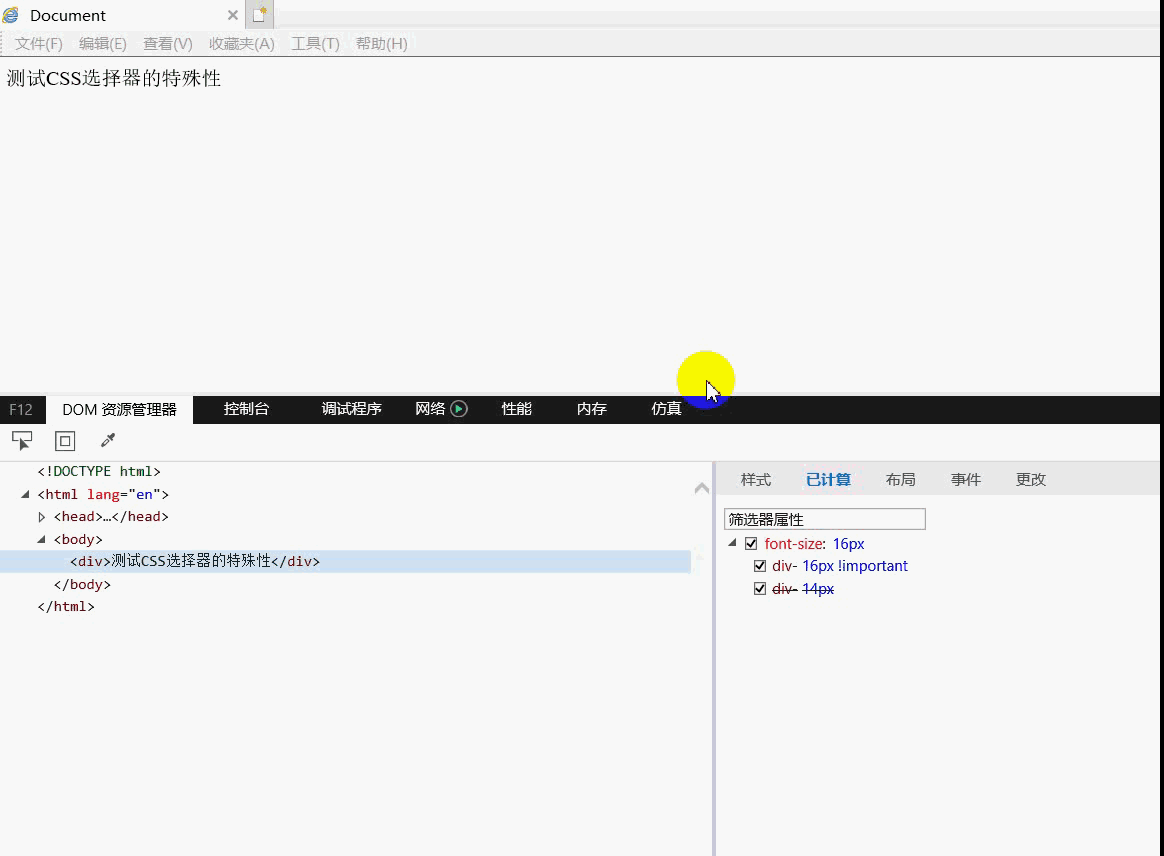Open the 编辑(E) menu
The width and height of the screenshot is (1164, 856).
[x=102, y=44]
